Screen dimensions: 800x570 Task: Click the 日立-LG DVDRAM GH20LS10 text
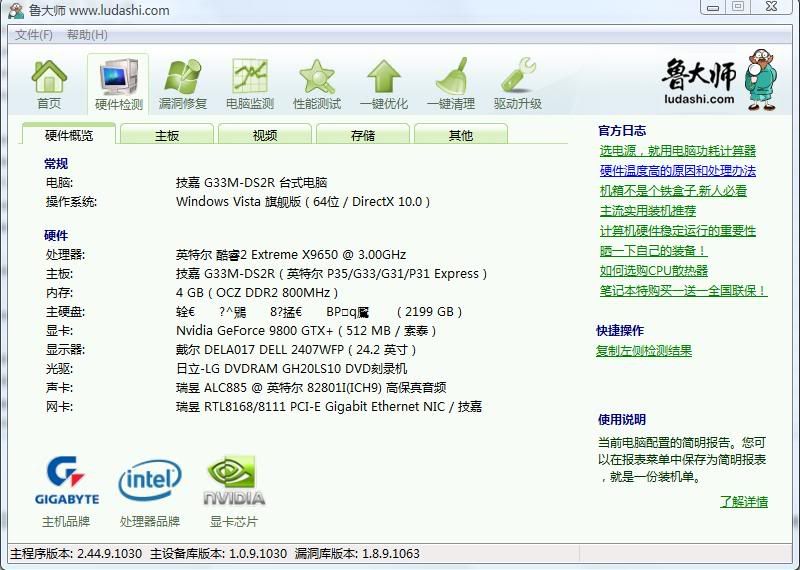(x=291, y=368)
